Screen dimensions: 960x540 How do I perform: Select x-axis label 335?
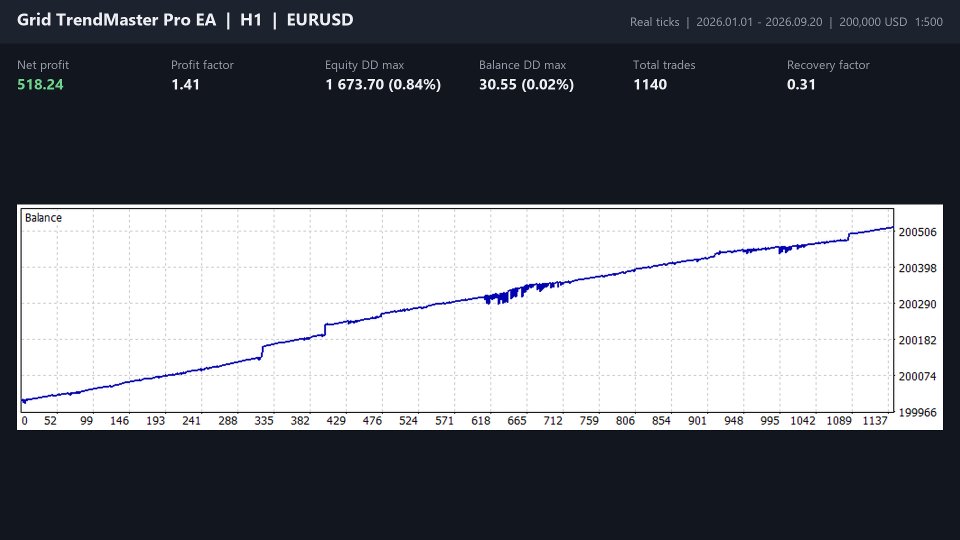(264, 421)
